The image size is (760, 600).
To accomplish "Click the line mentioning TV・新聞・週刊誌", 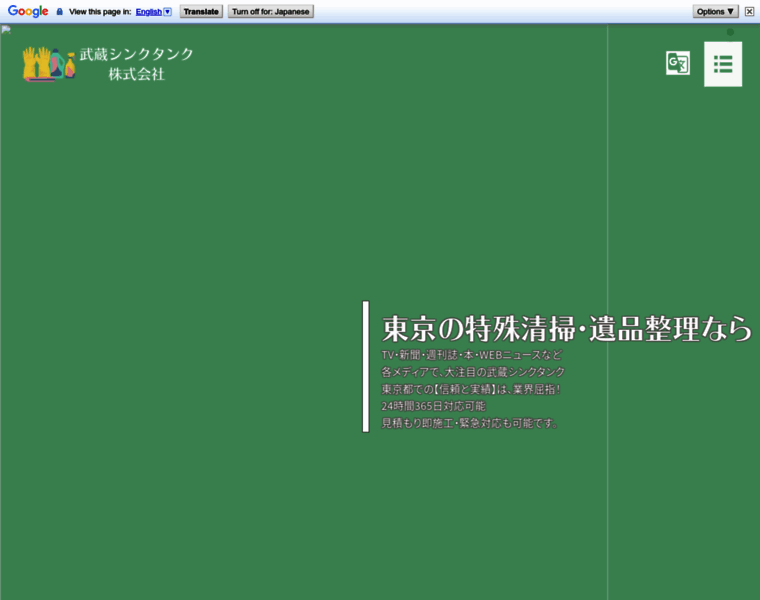I will pos(471,356).
